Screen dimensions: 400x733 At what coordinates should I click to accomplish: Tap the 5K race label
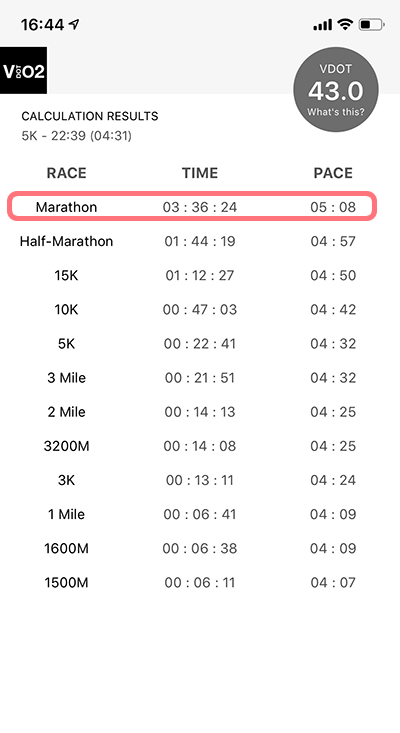coord(66,344)
